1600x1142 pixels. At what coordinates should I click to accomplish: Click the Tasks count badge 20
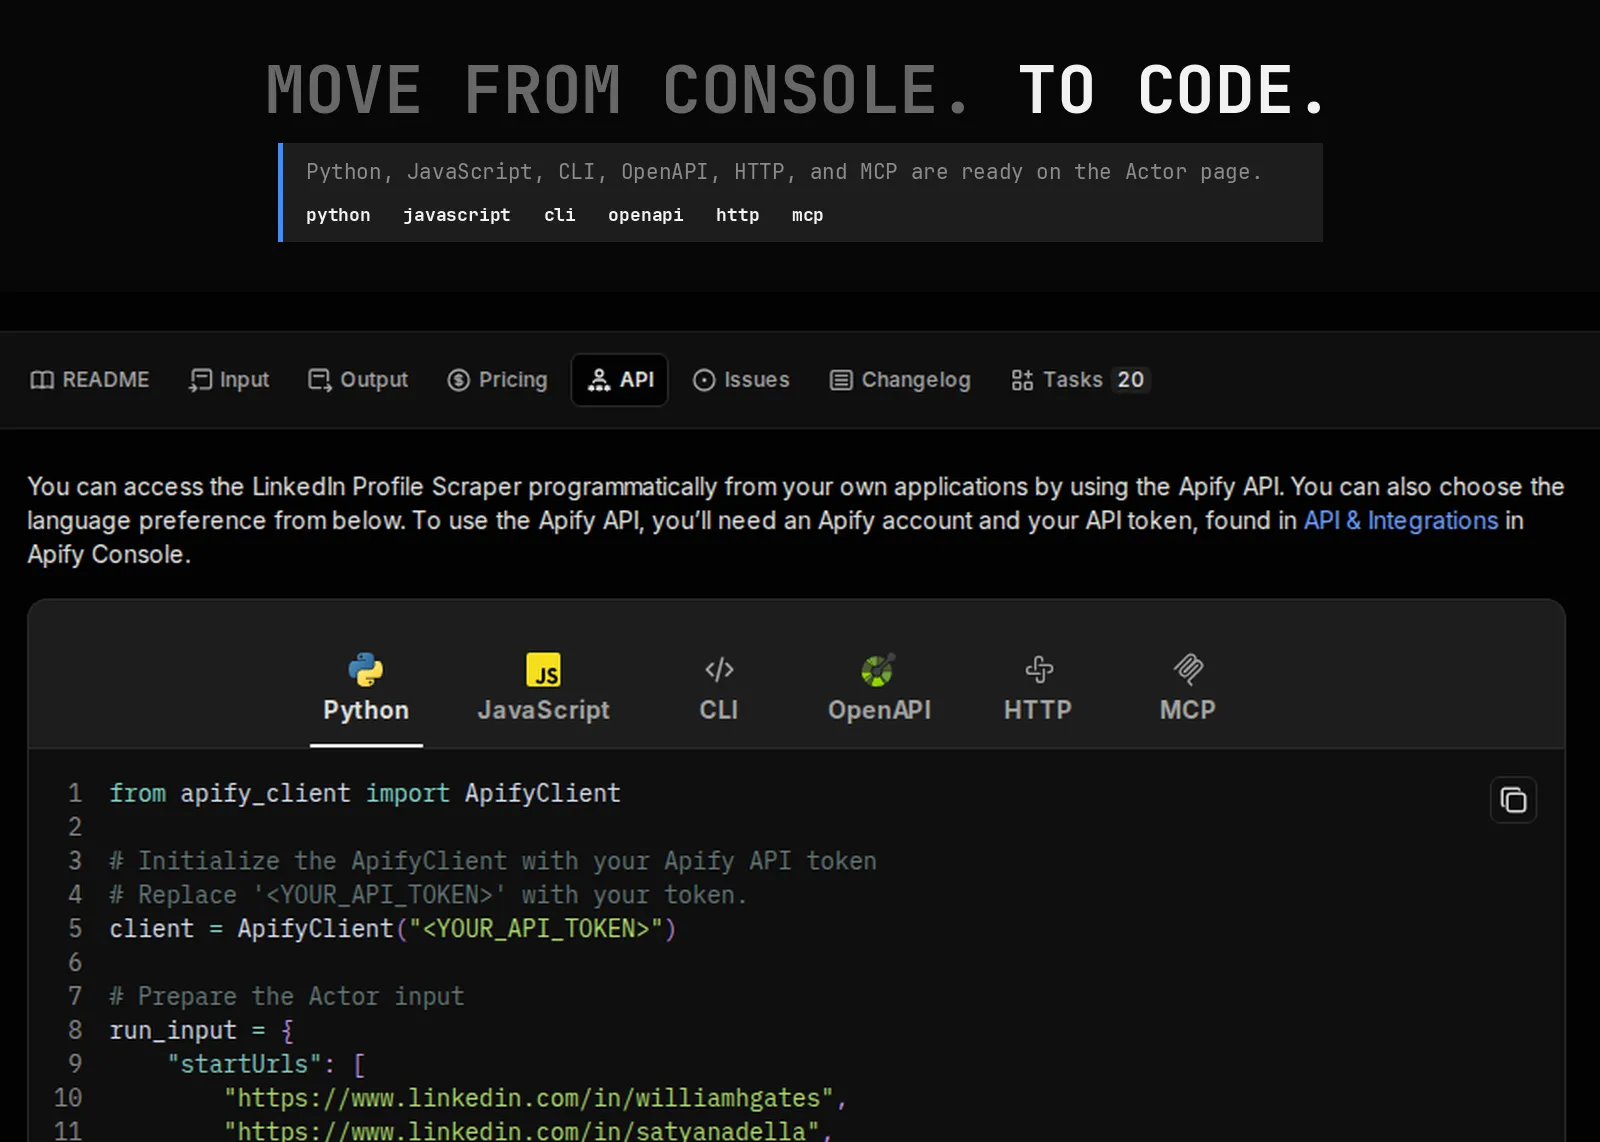[x=1131, y=380]
